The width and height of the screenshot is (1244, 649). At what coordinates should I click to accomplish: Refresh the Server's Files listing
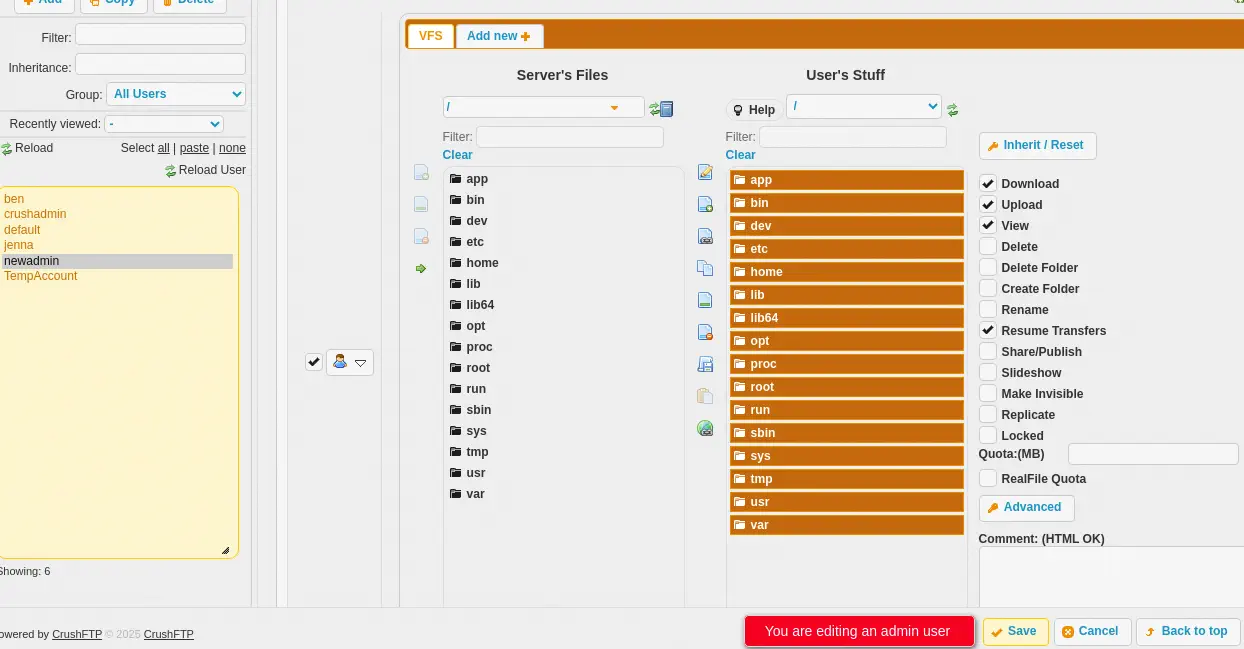tap(654, 109)
